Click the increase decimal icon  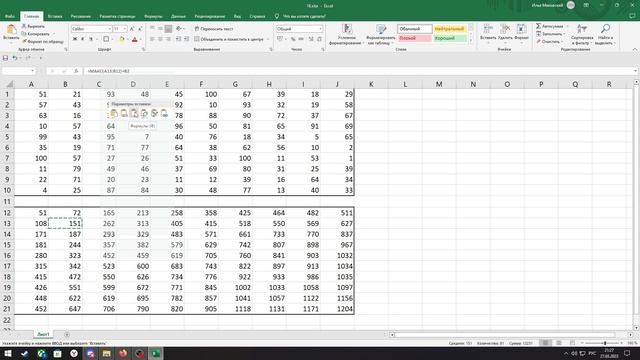(311, 39)
